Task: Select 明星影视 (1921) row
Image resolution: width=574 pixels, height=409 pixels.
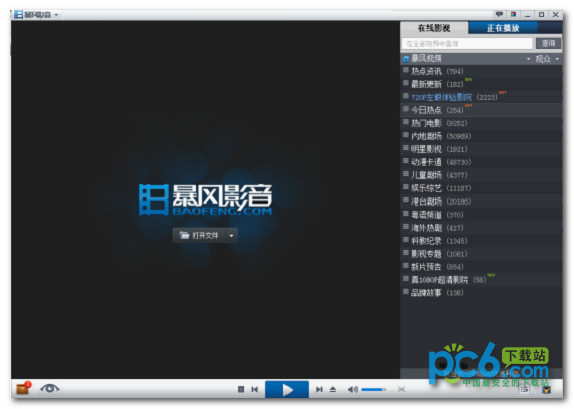Action: [481, 149]
